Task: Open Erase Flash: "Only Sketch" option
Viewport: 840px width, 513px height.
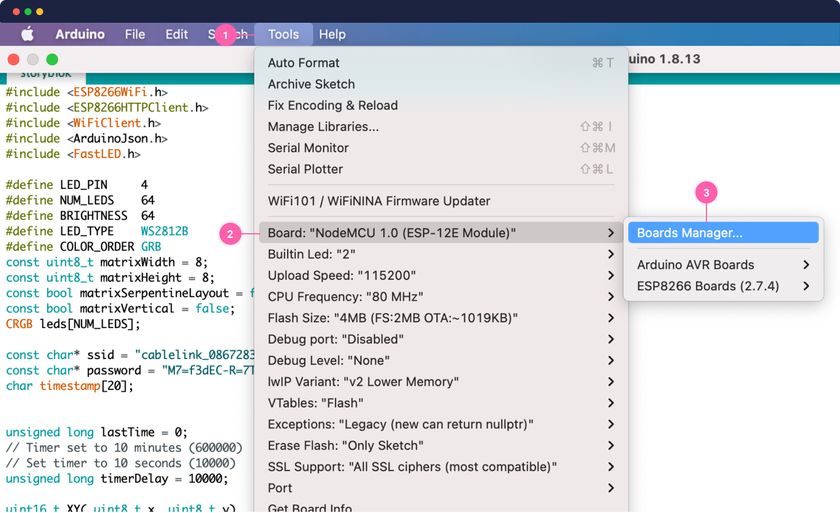Action: pos(440,446)
